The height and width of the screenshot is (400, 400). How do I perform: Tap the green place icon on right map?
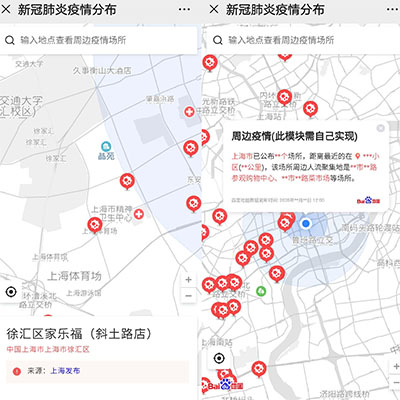click(x=261, y=291)
